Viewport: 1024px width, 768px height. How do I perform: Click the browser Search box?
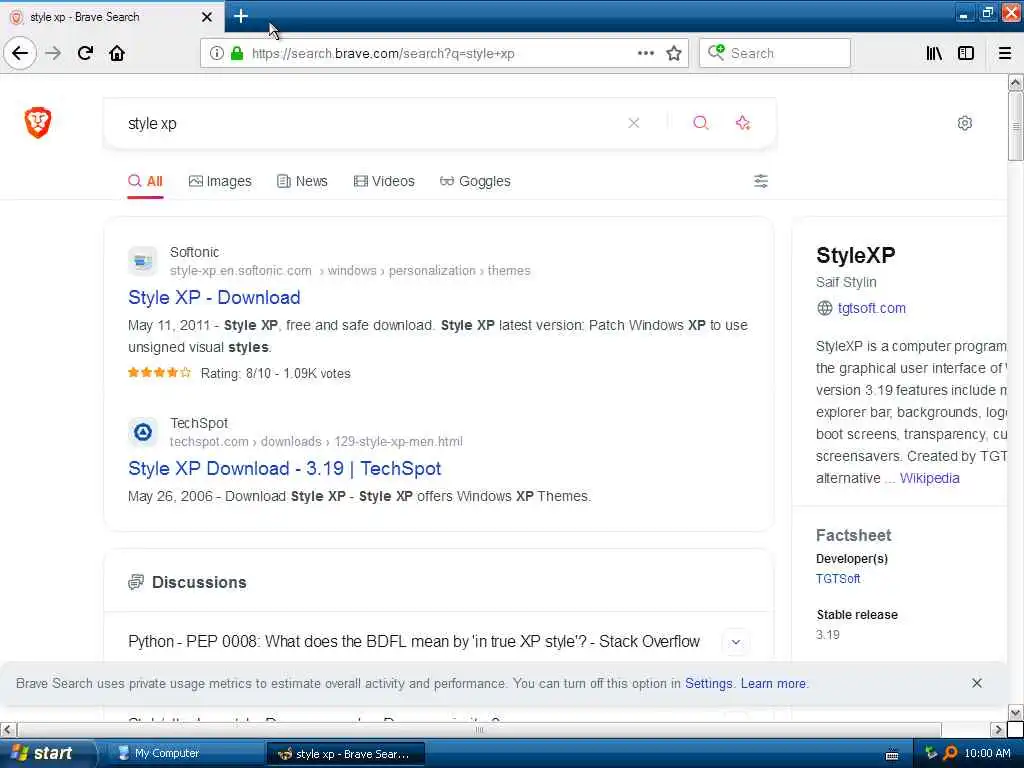pyautogui.click(x=775, y=53)
